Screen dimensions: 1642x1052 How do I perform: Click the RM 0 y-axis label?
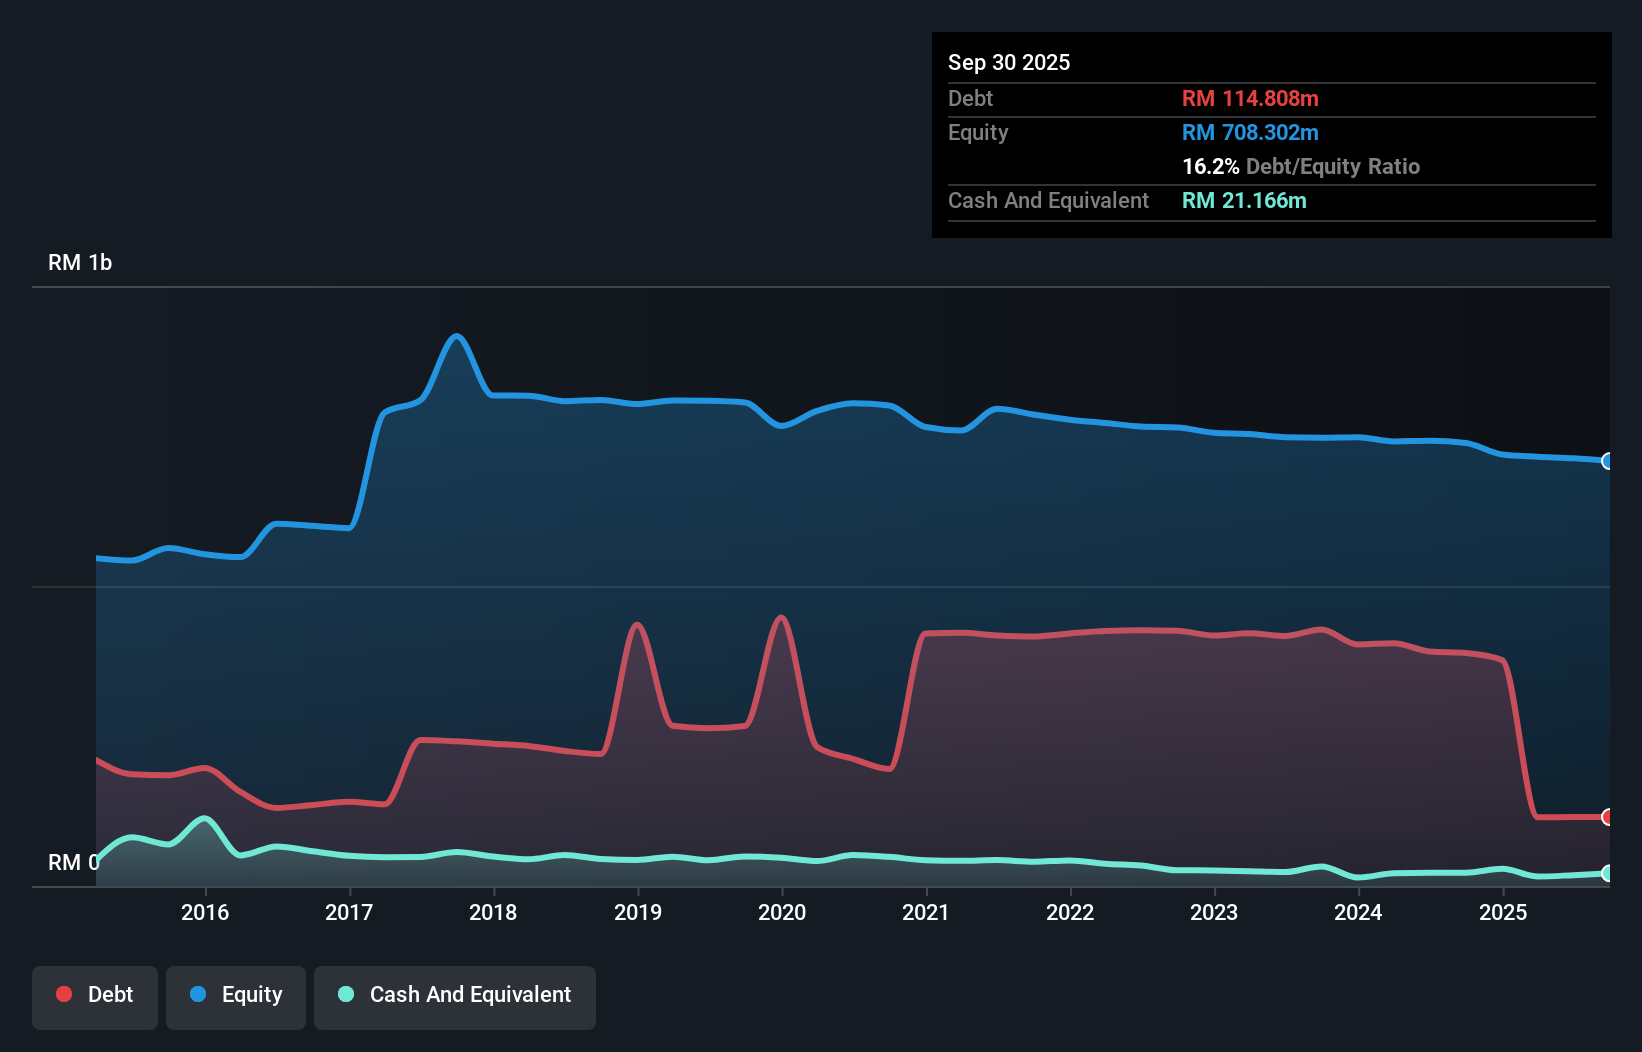[74, 862]
